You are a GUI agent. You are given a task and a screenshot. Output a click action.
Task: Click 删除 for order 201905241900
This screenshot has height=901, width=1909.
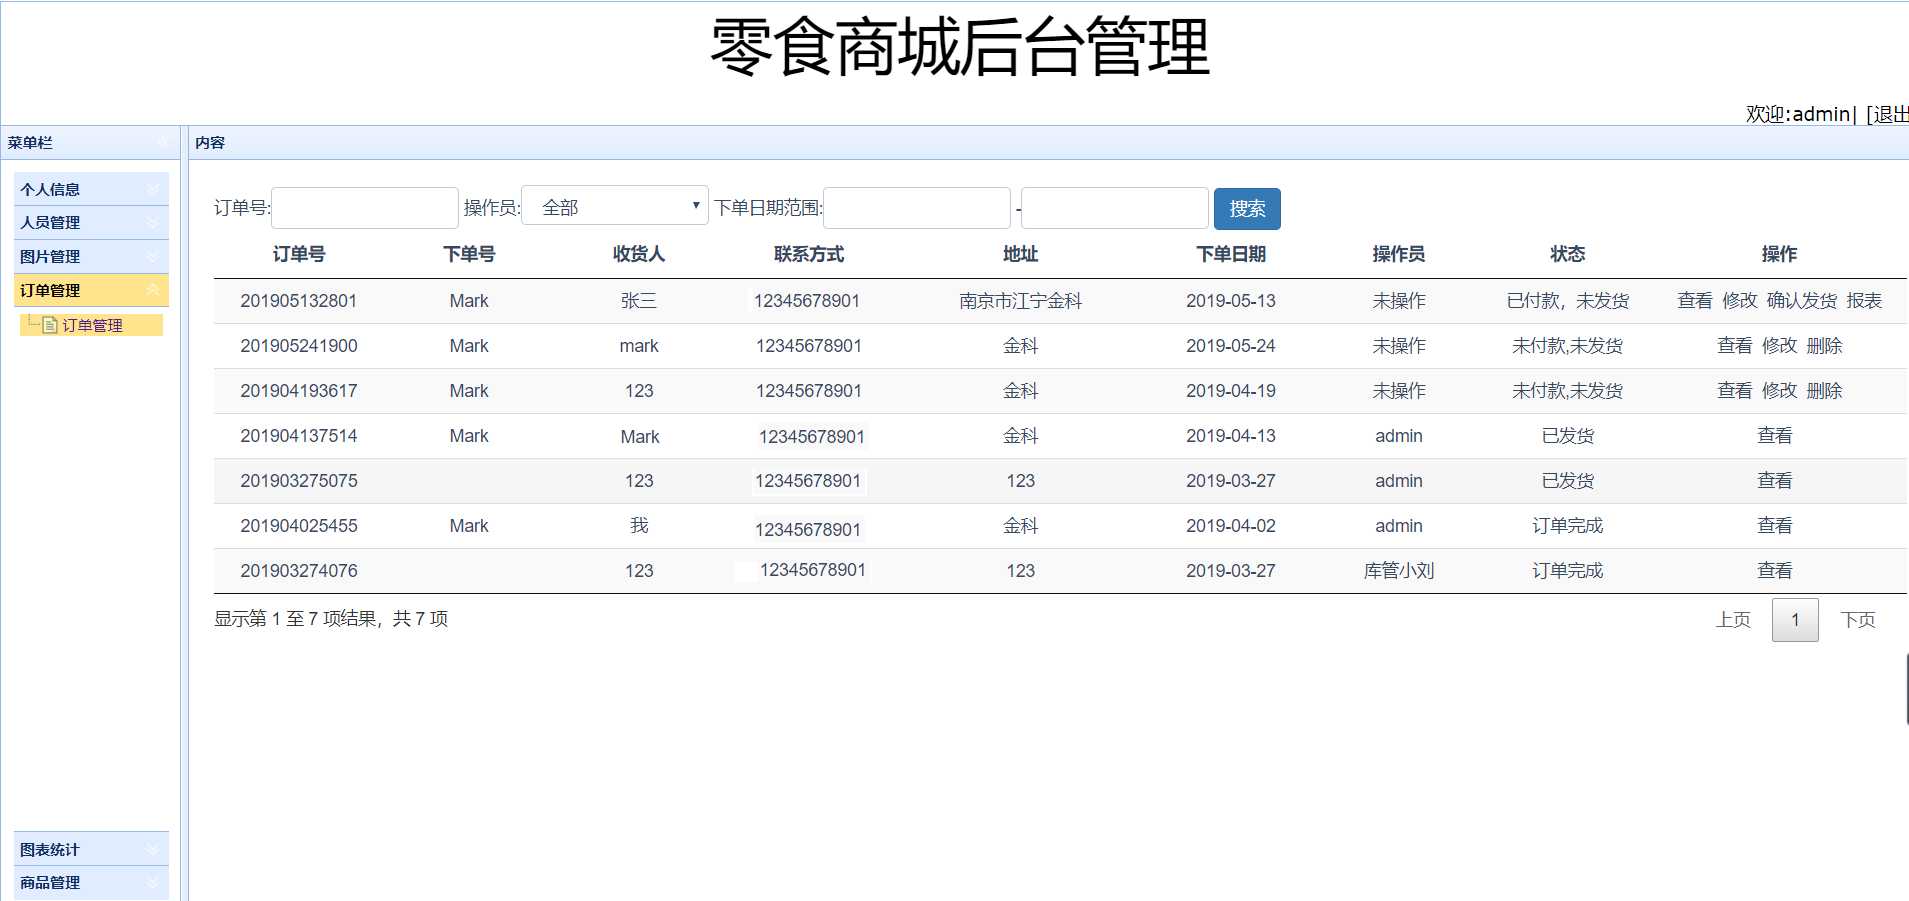pyautogui.click(x=1825, y=346)
